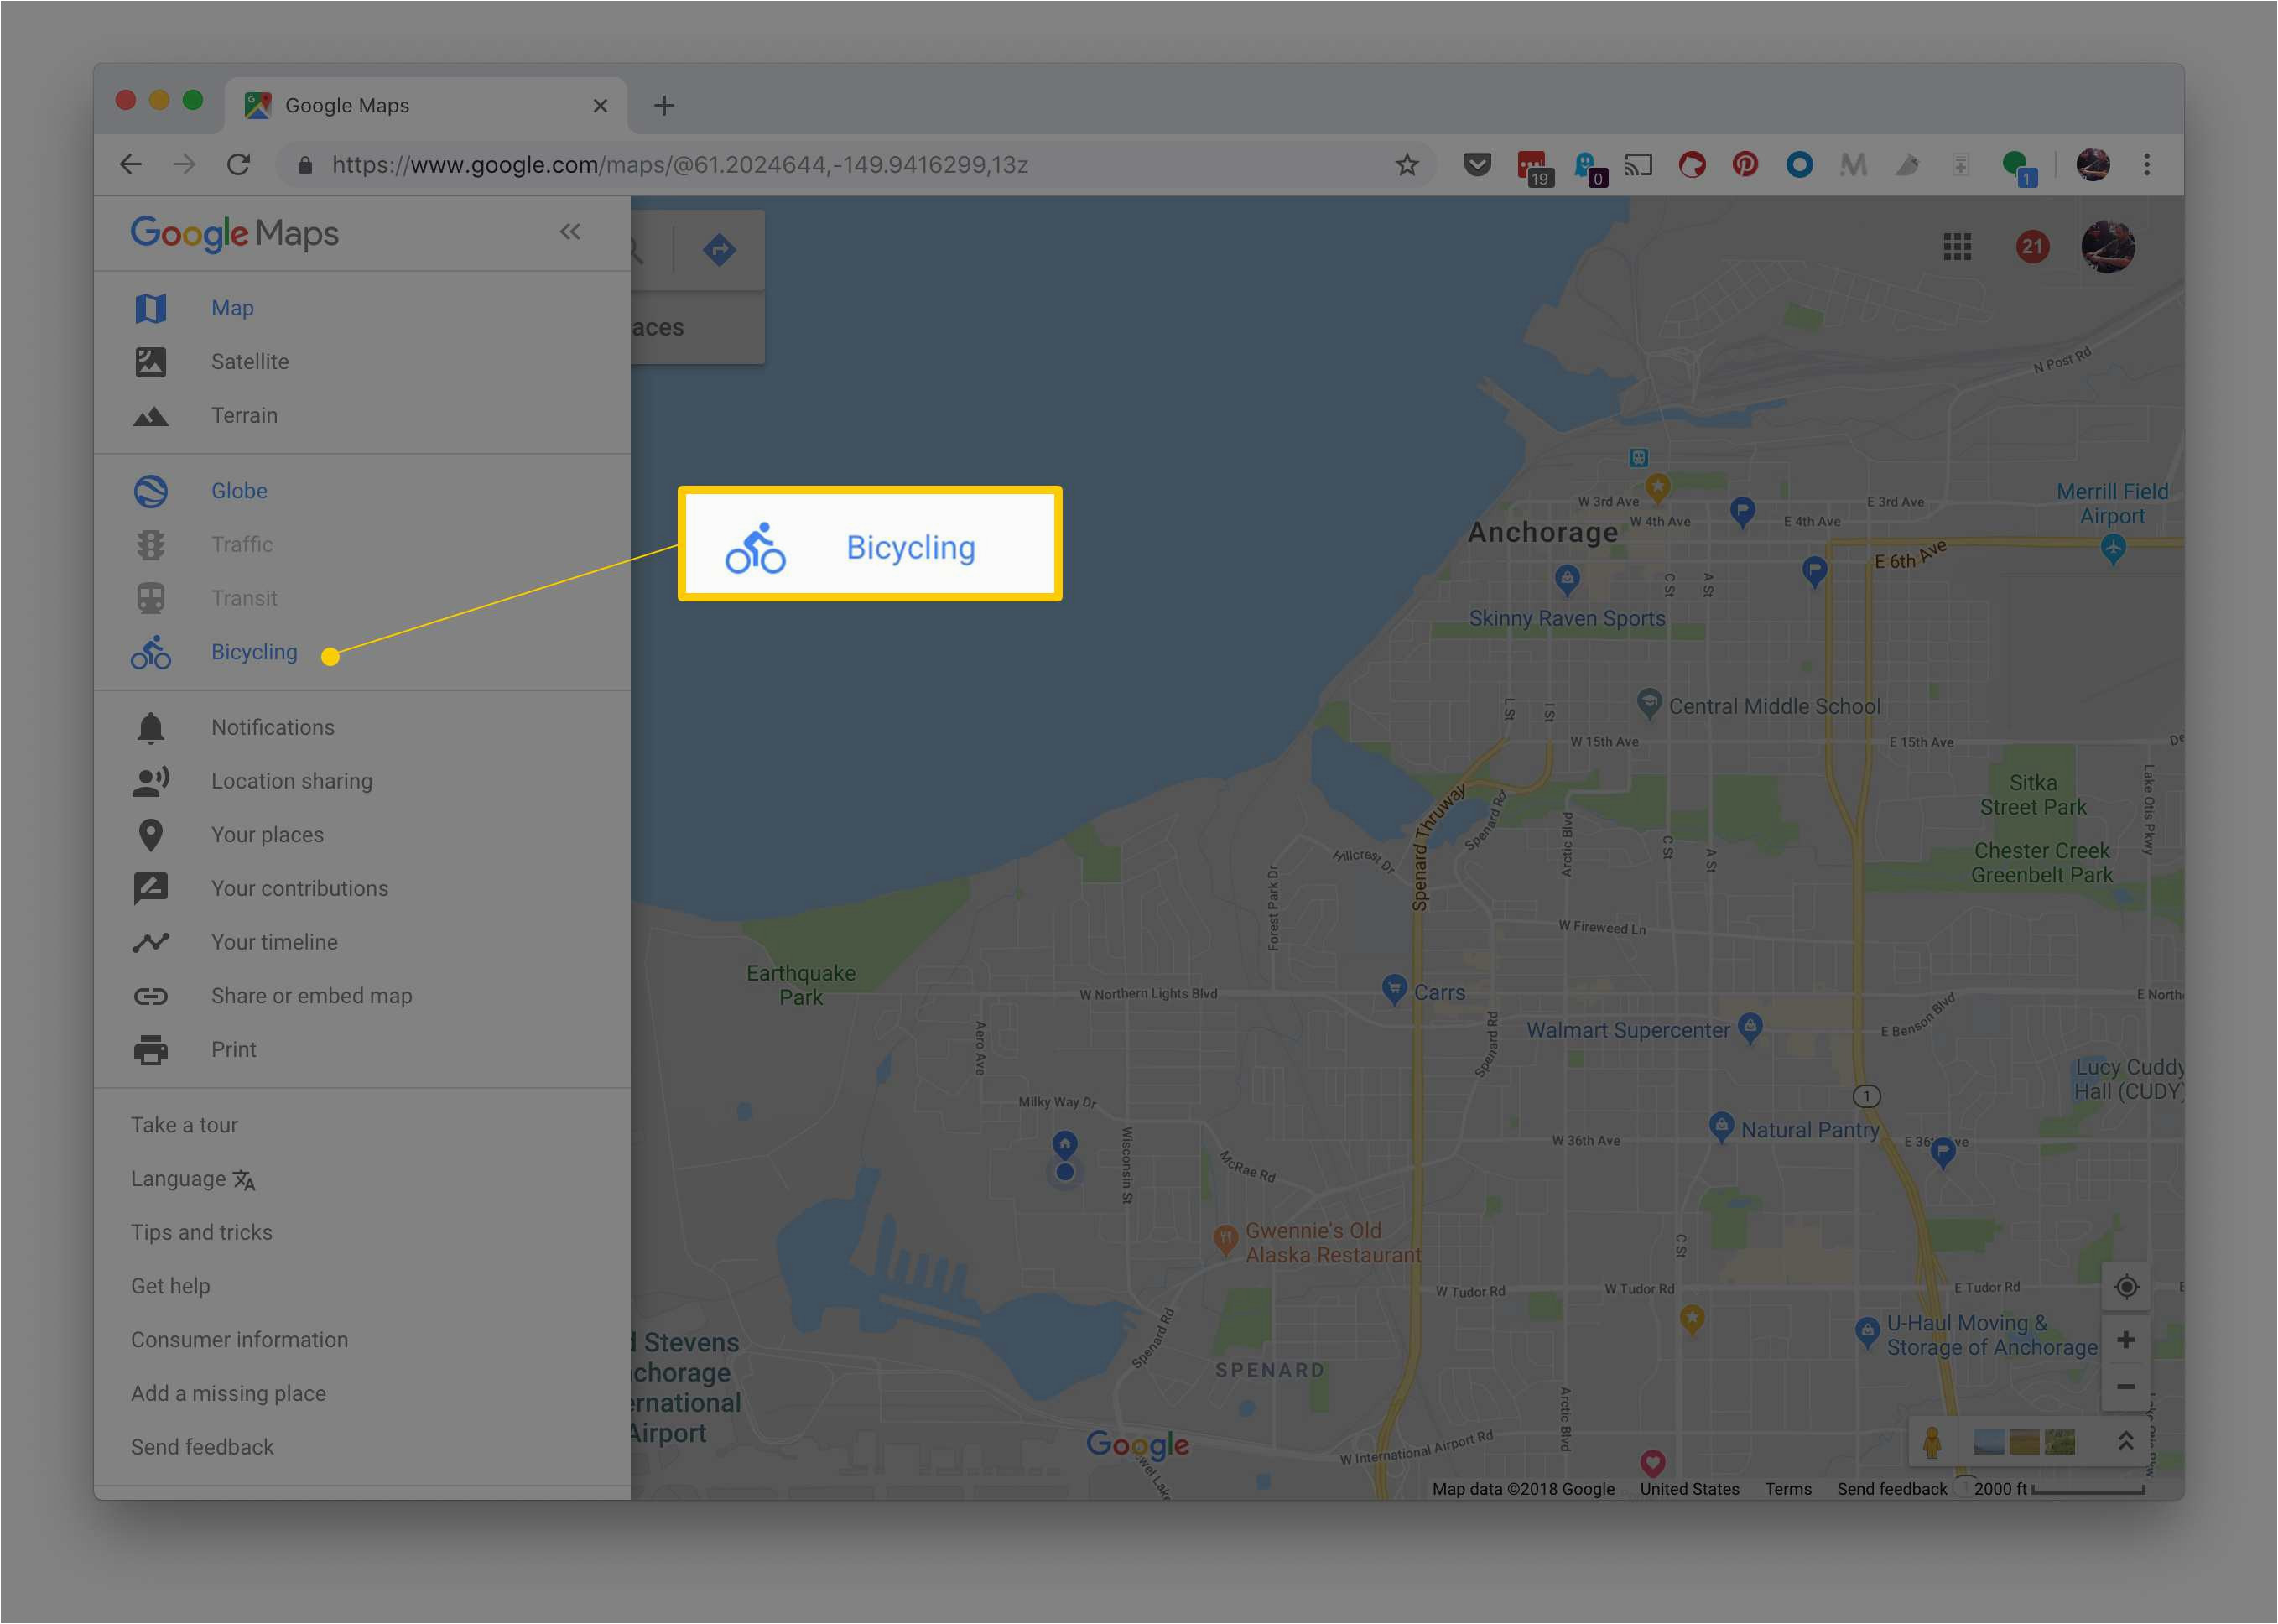Screen dimensions: 2278x1624
Task: Click the Pocket extension icon
Action: tap(1477, 165)
